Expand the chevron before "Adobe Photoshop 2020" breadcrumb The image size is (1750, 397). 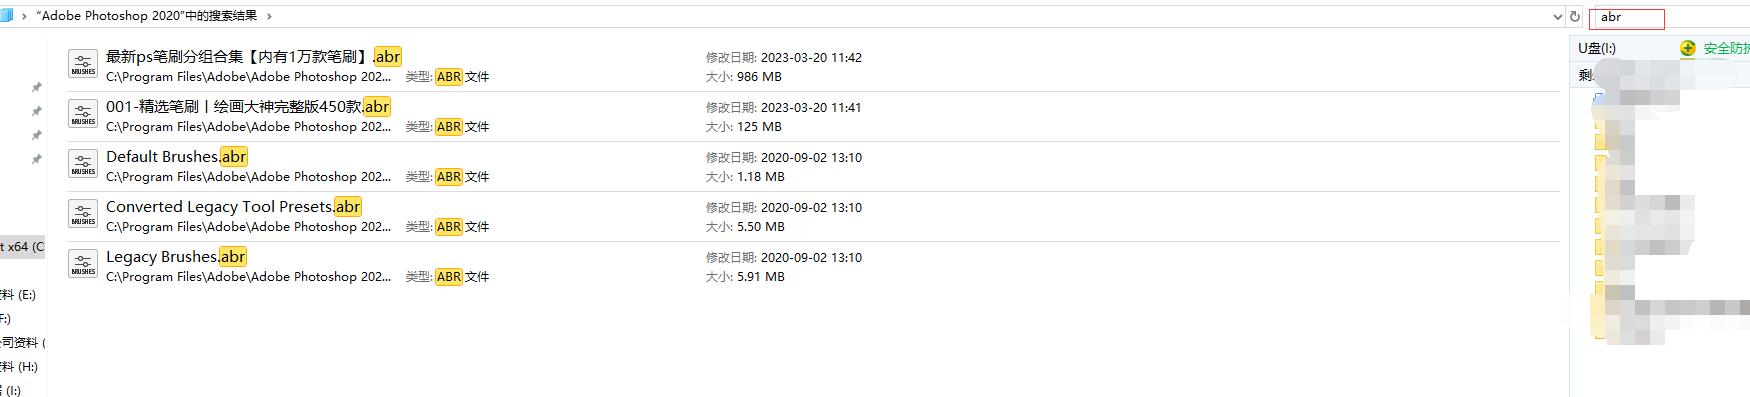pyautogui.click(x=24, y=16)
